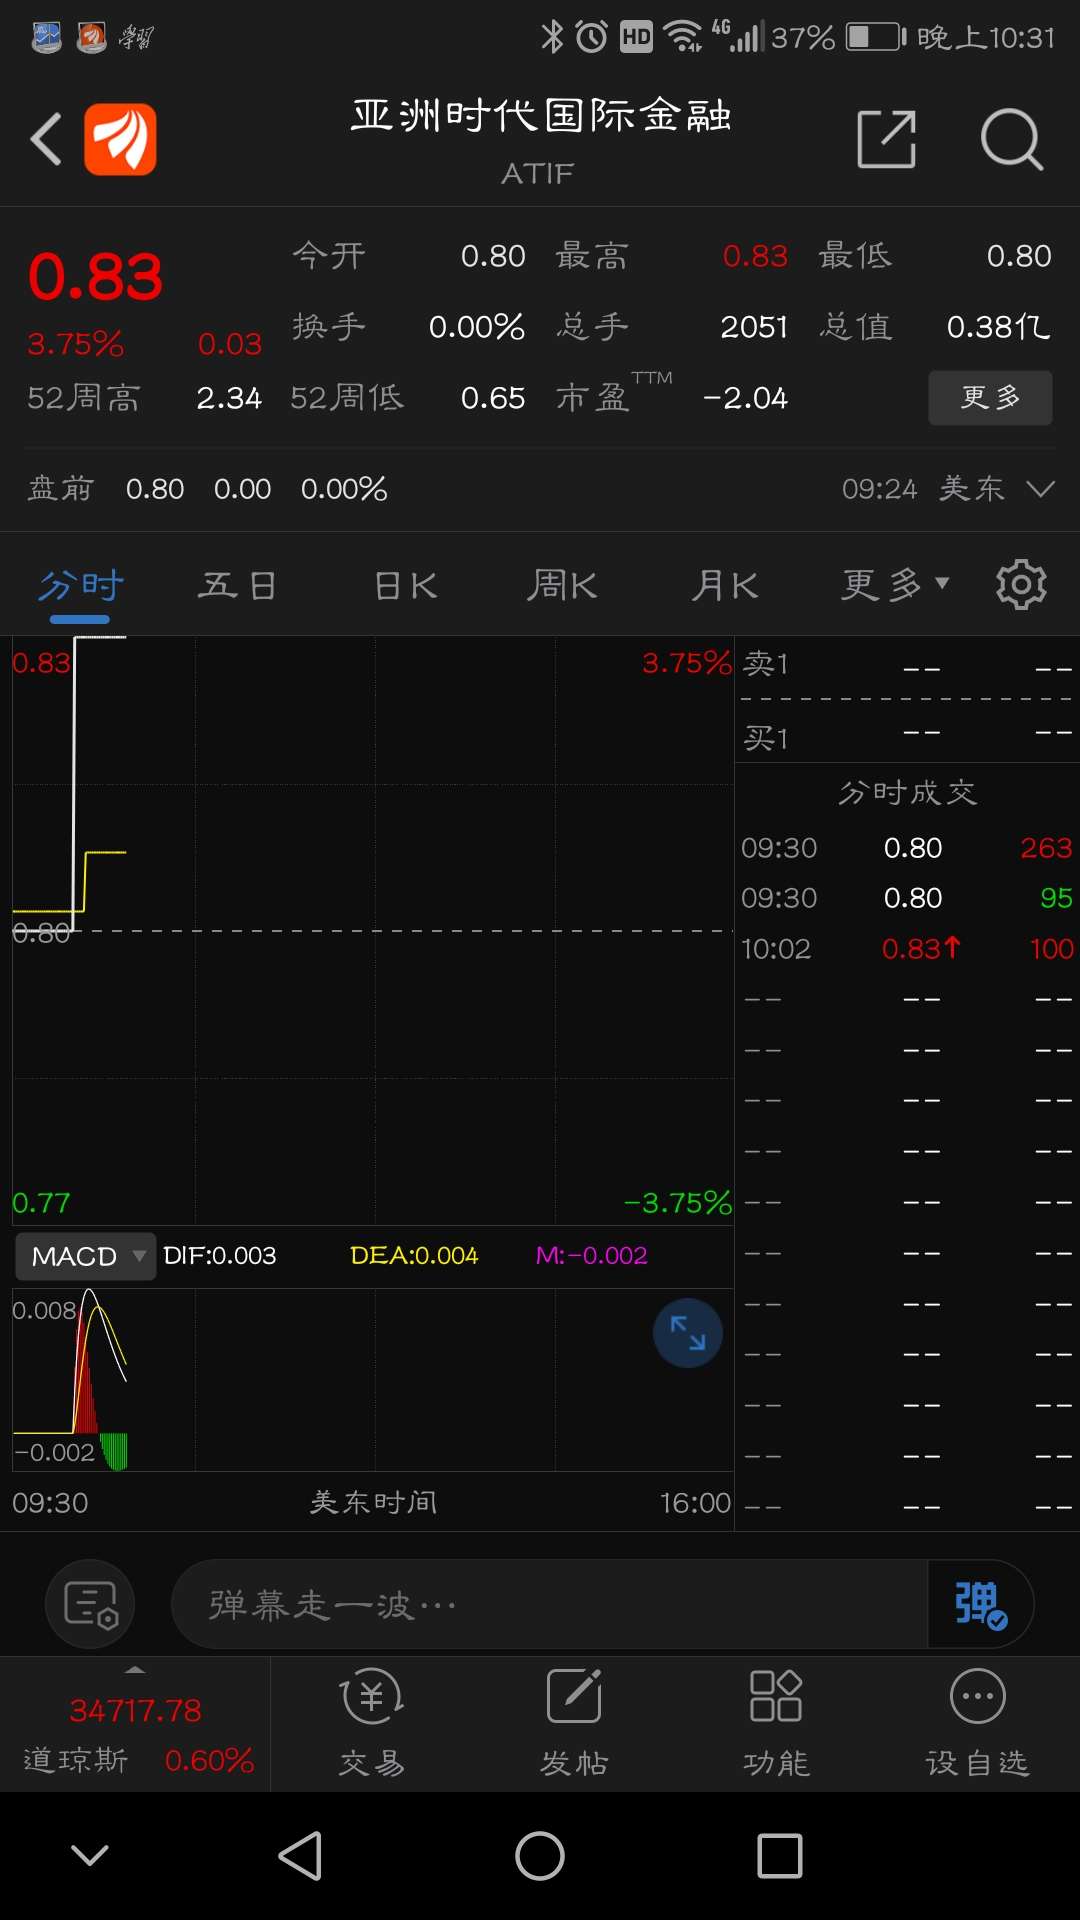Expand the 道琼斯 index ticker
The width and height of the screenshot is (1080, 1920).
pyautogui.click(x=135, y=1724)
